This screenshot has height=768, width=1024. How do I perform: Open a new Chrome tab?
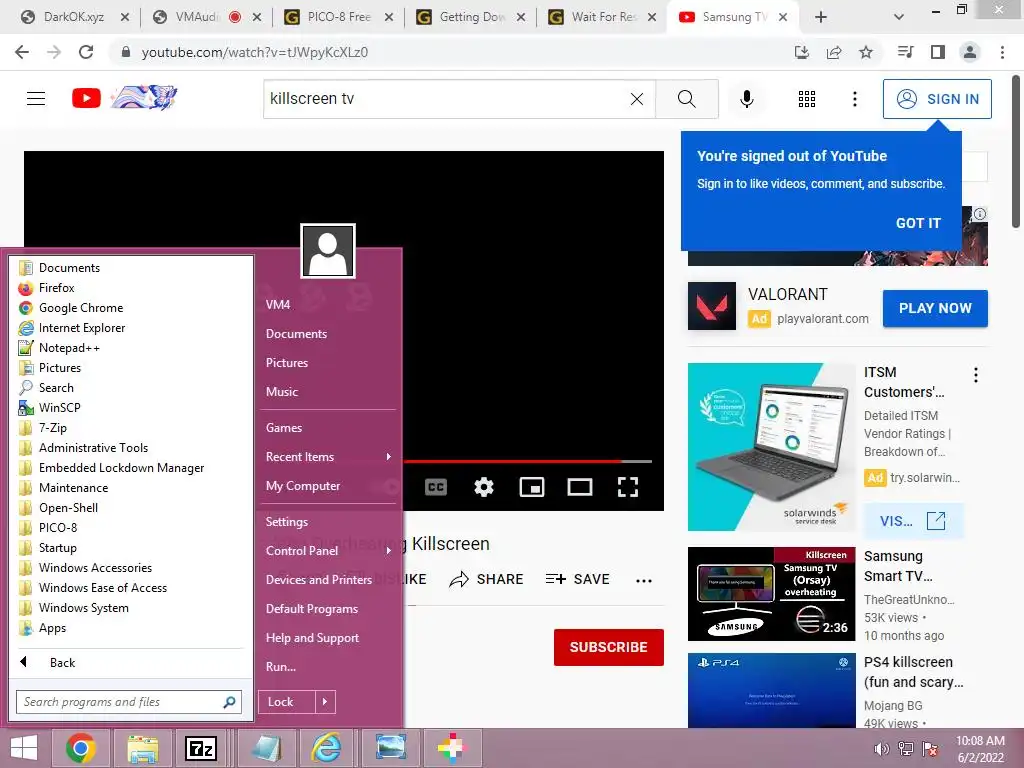tap(821, 18)
